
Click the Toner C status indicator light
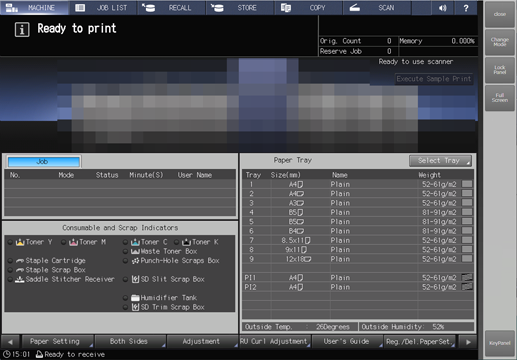click(x=125, y=242)
